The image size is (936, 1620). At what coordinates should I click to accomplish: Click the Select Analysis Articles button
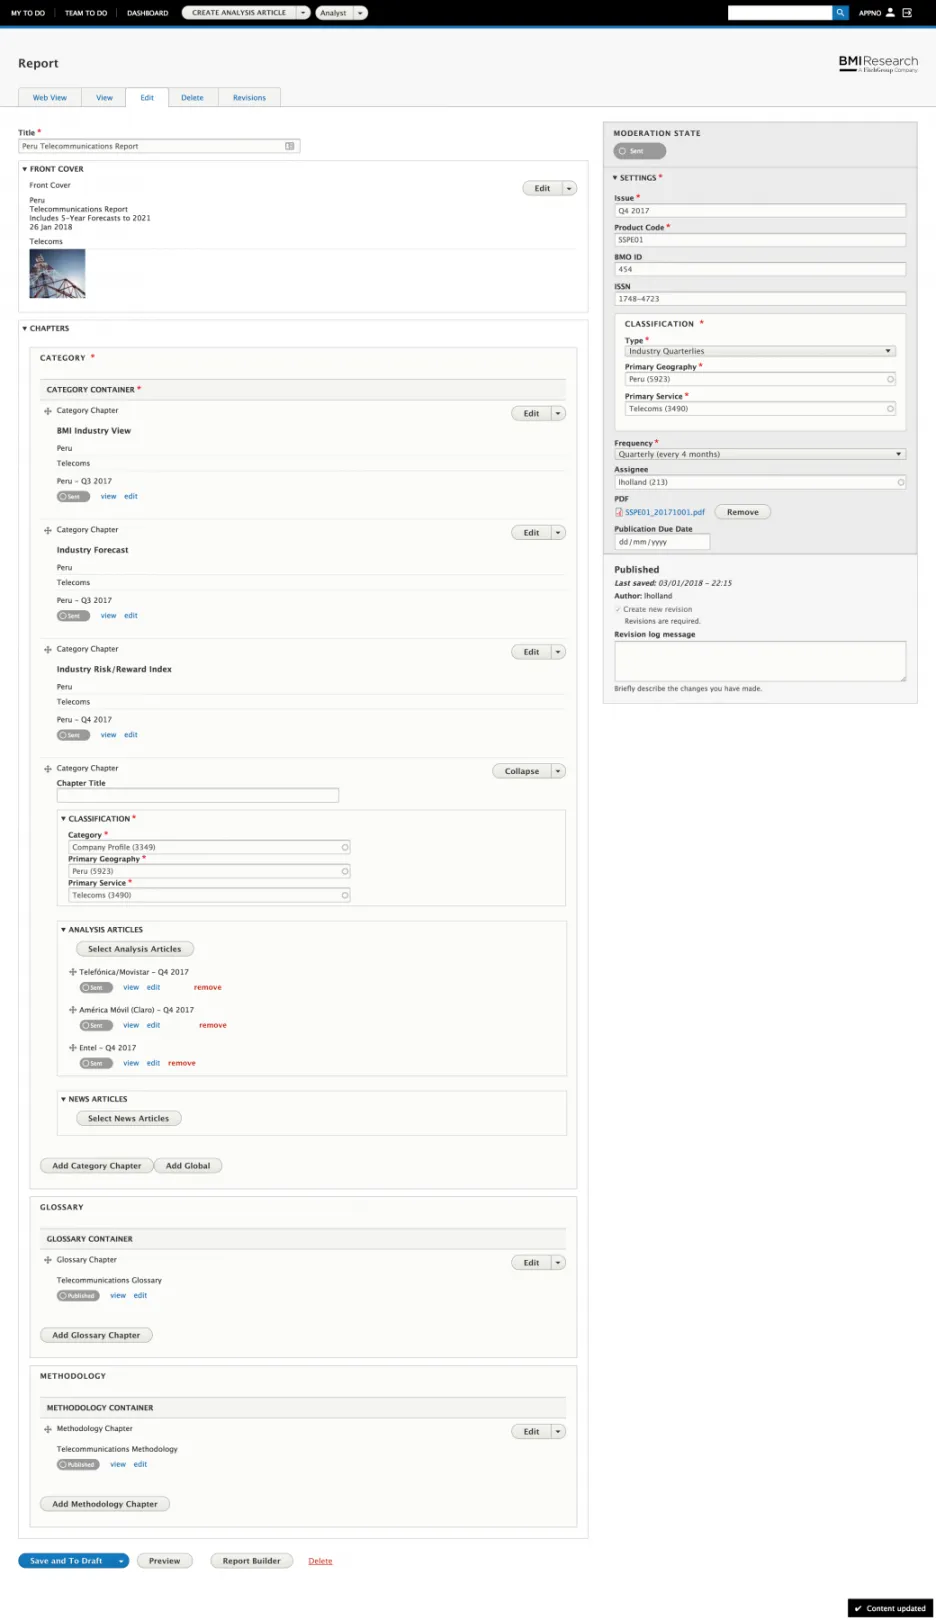pyautogui.click(x=135, y=949)
